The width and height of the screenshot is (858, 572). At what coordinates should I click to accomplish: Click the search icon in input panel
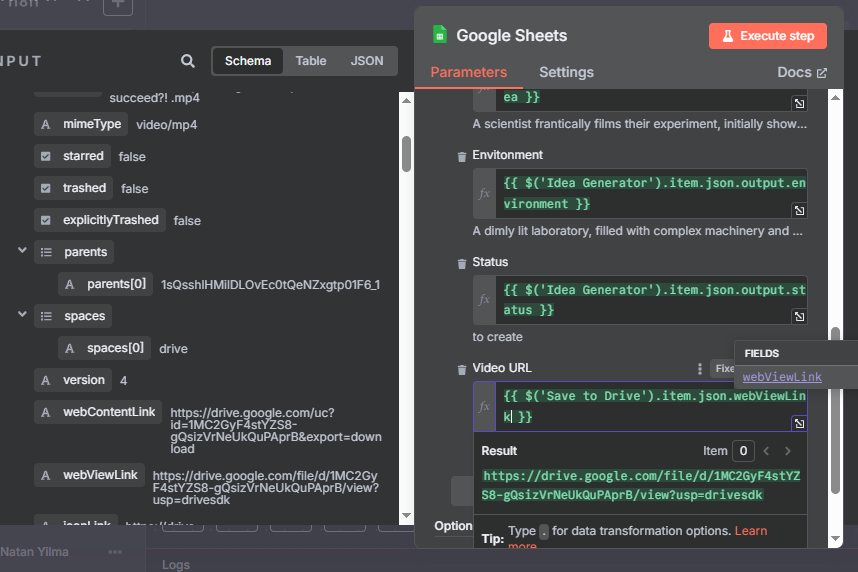pos(188,61)
